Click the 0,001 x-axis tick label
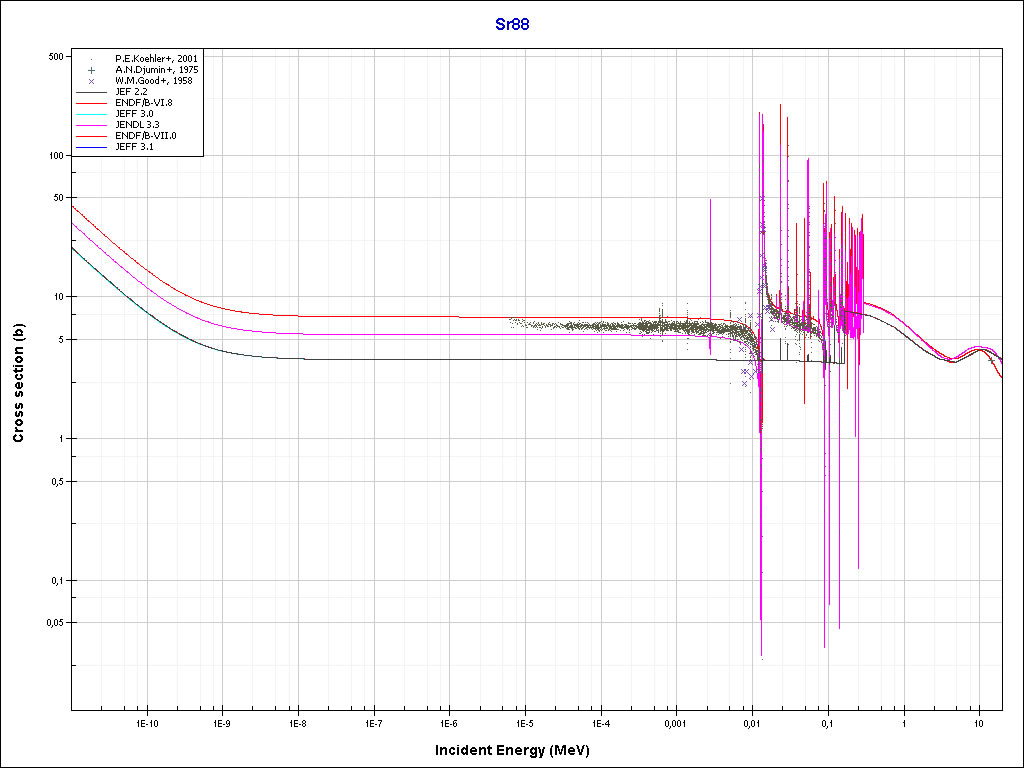Viewport: 1024px width, 768px height. pos(675,722)
